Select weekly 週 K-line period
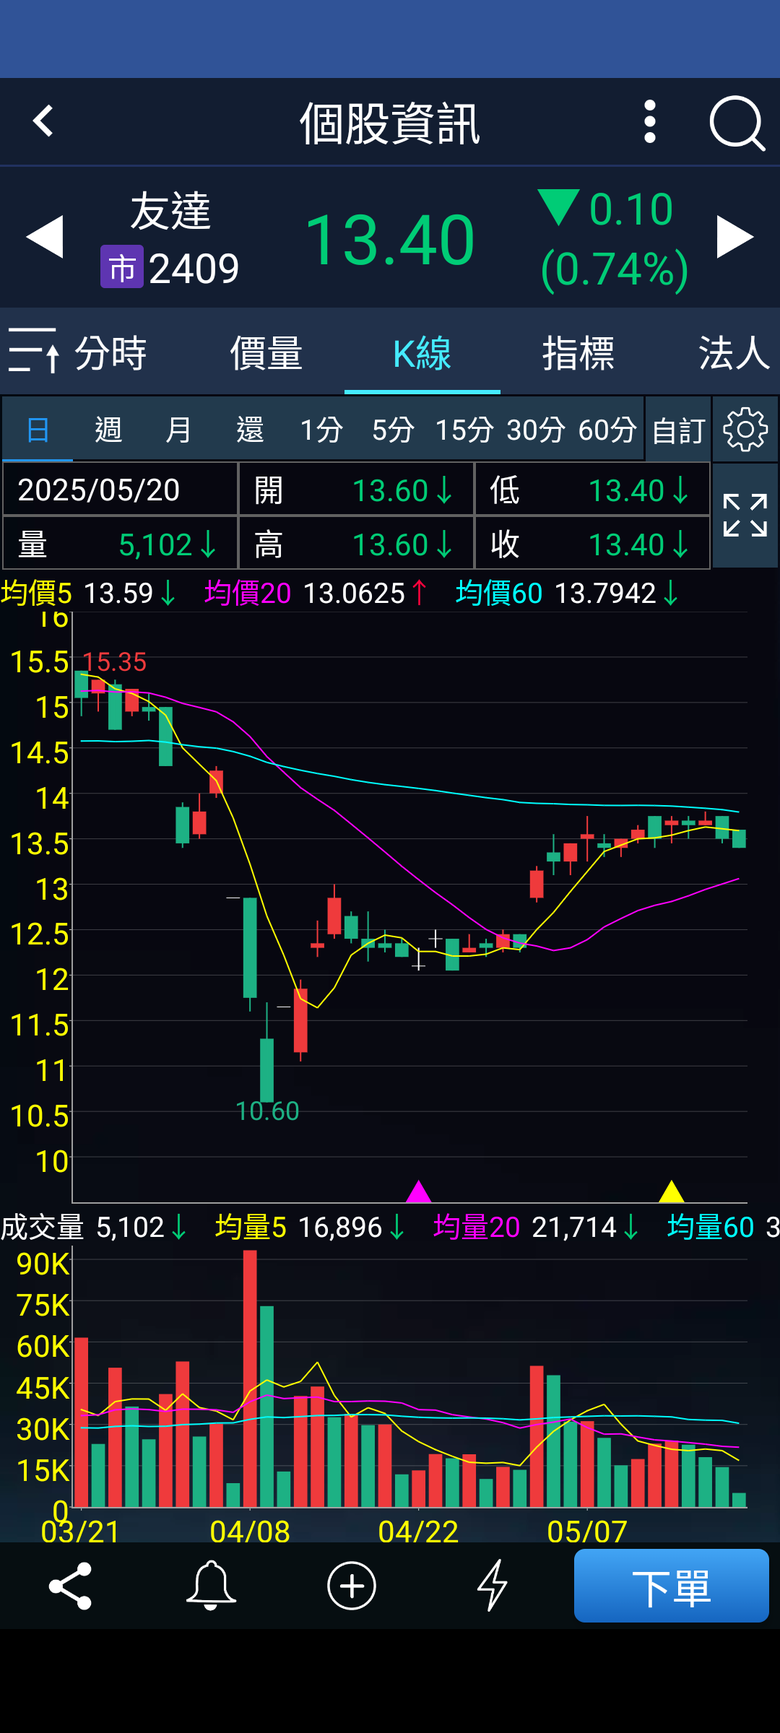Screen dimensions: 780x1733 tap(108, 430)
